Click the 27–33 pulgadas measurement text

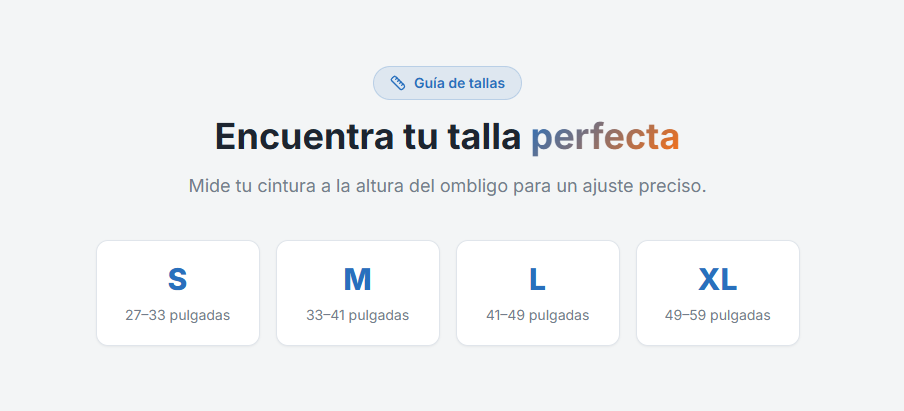click(x=177, y=315)
